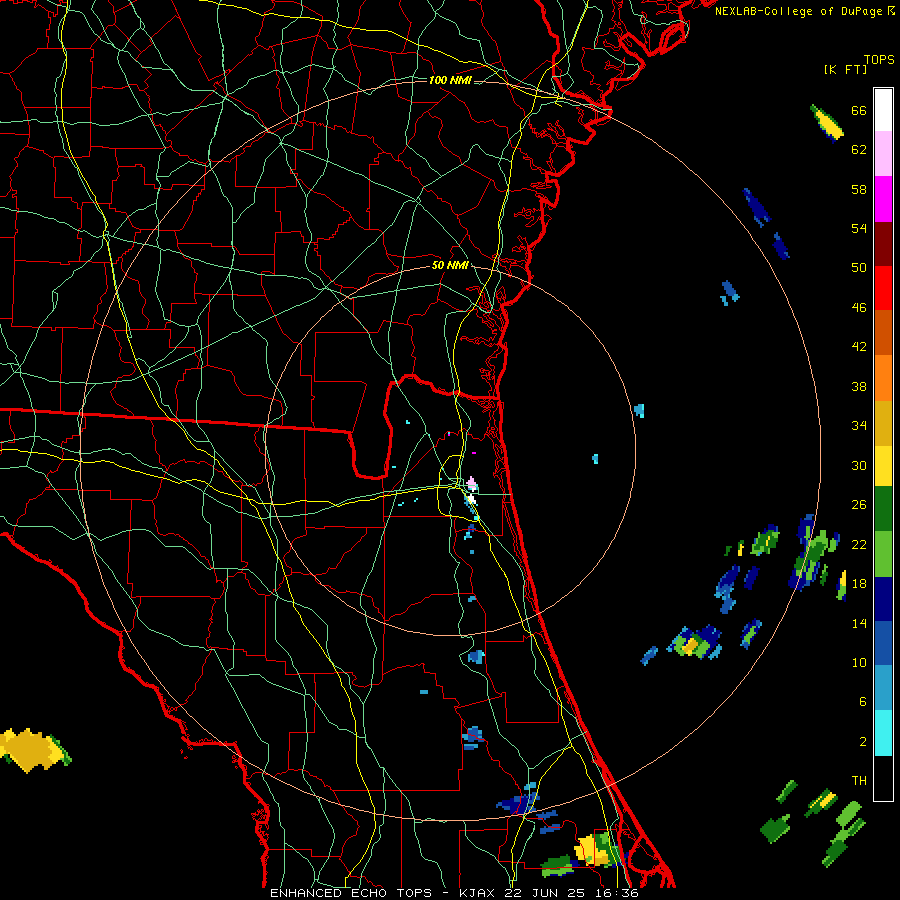Click the white swatch on the tops legend
The height and width of the screenshot is (900, 900).
coord(883,110)
